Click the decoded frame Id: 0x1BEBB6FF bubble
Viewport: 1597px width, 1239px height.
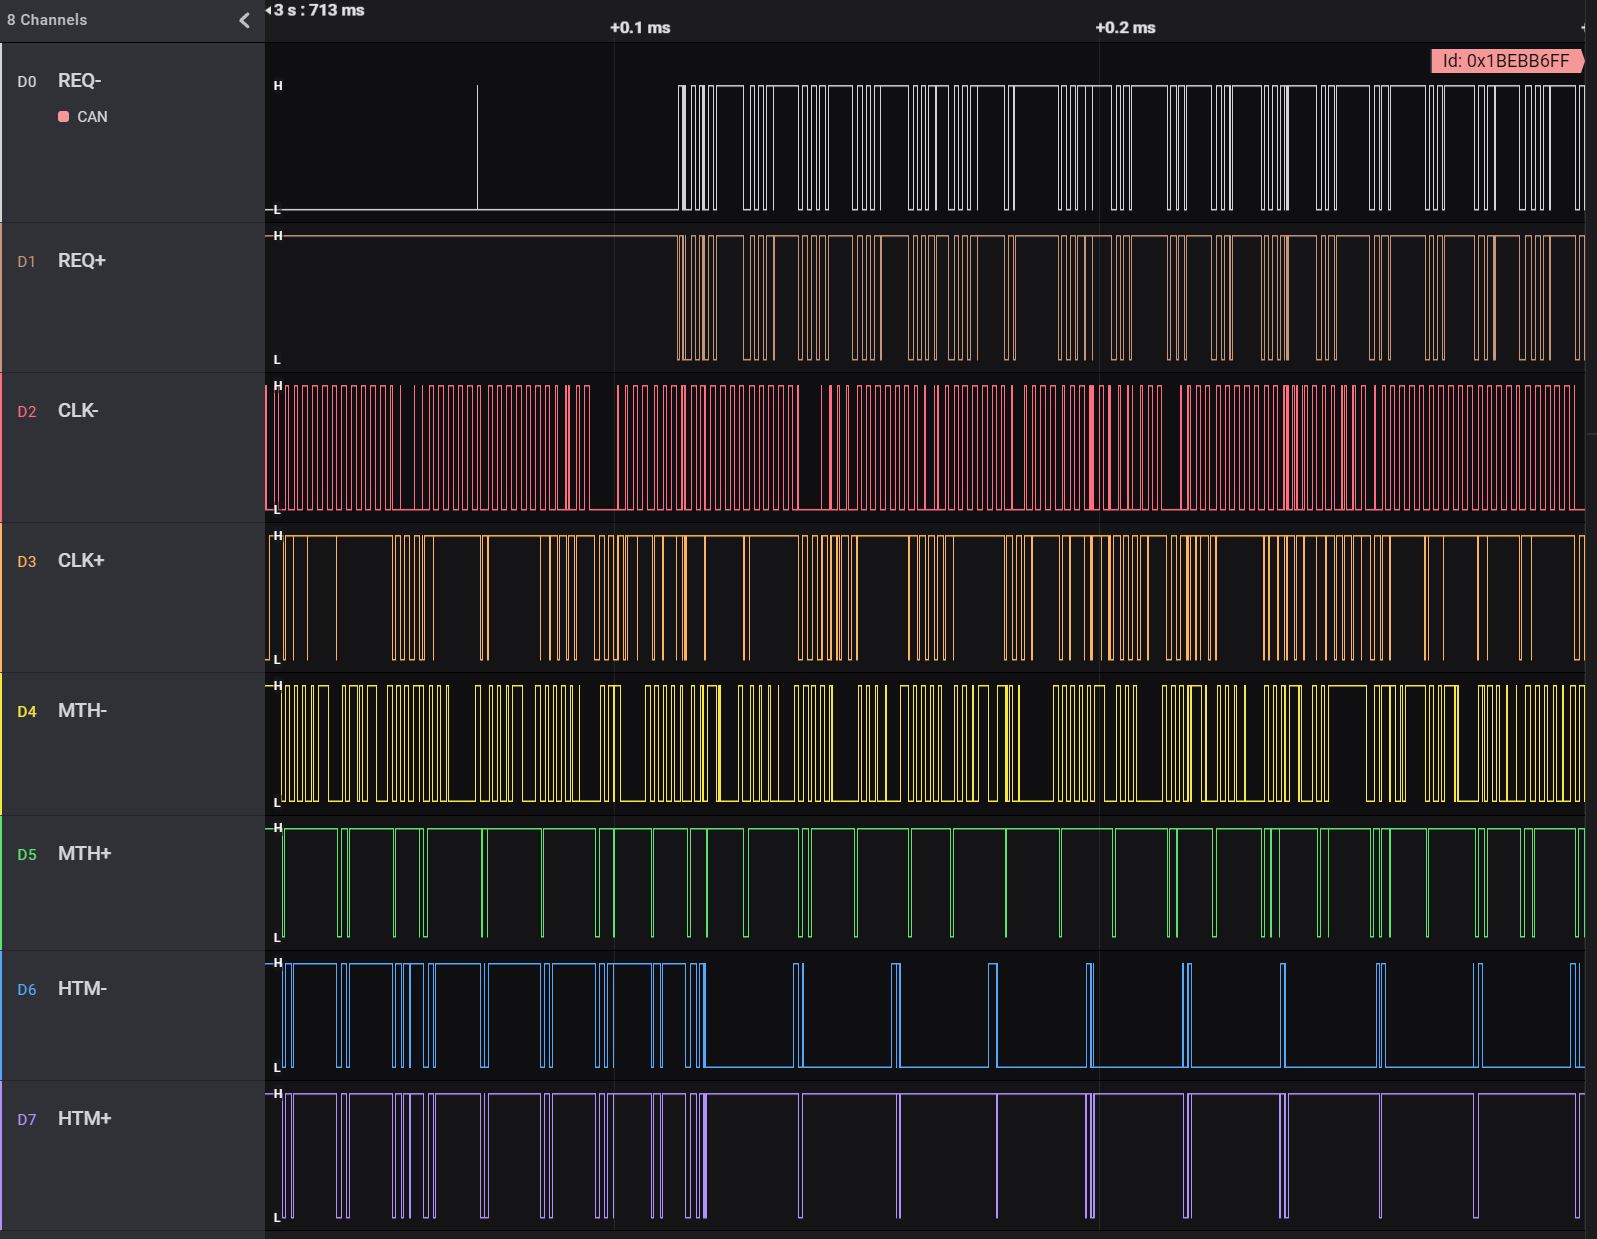coord(1506,61)
